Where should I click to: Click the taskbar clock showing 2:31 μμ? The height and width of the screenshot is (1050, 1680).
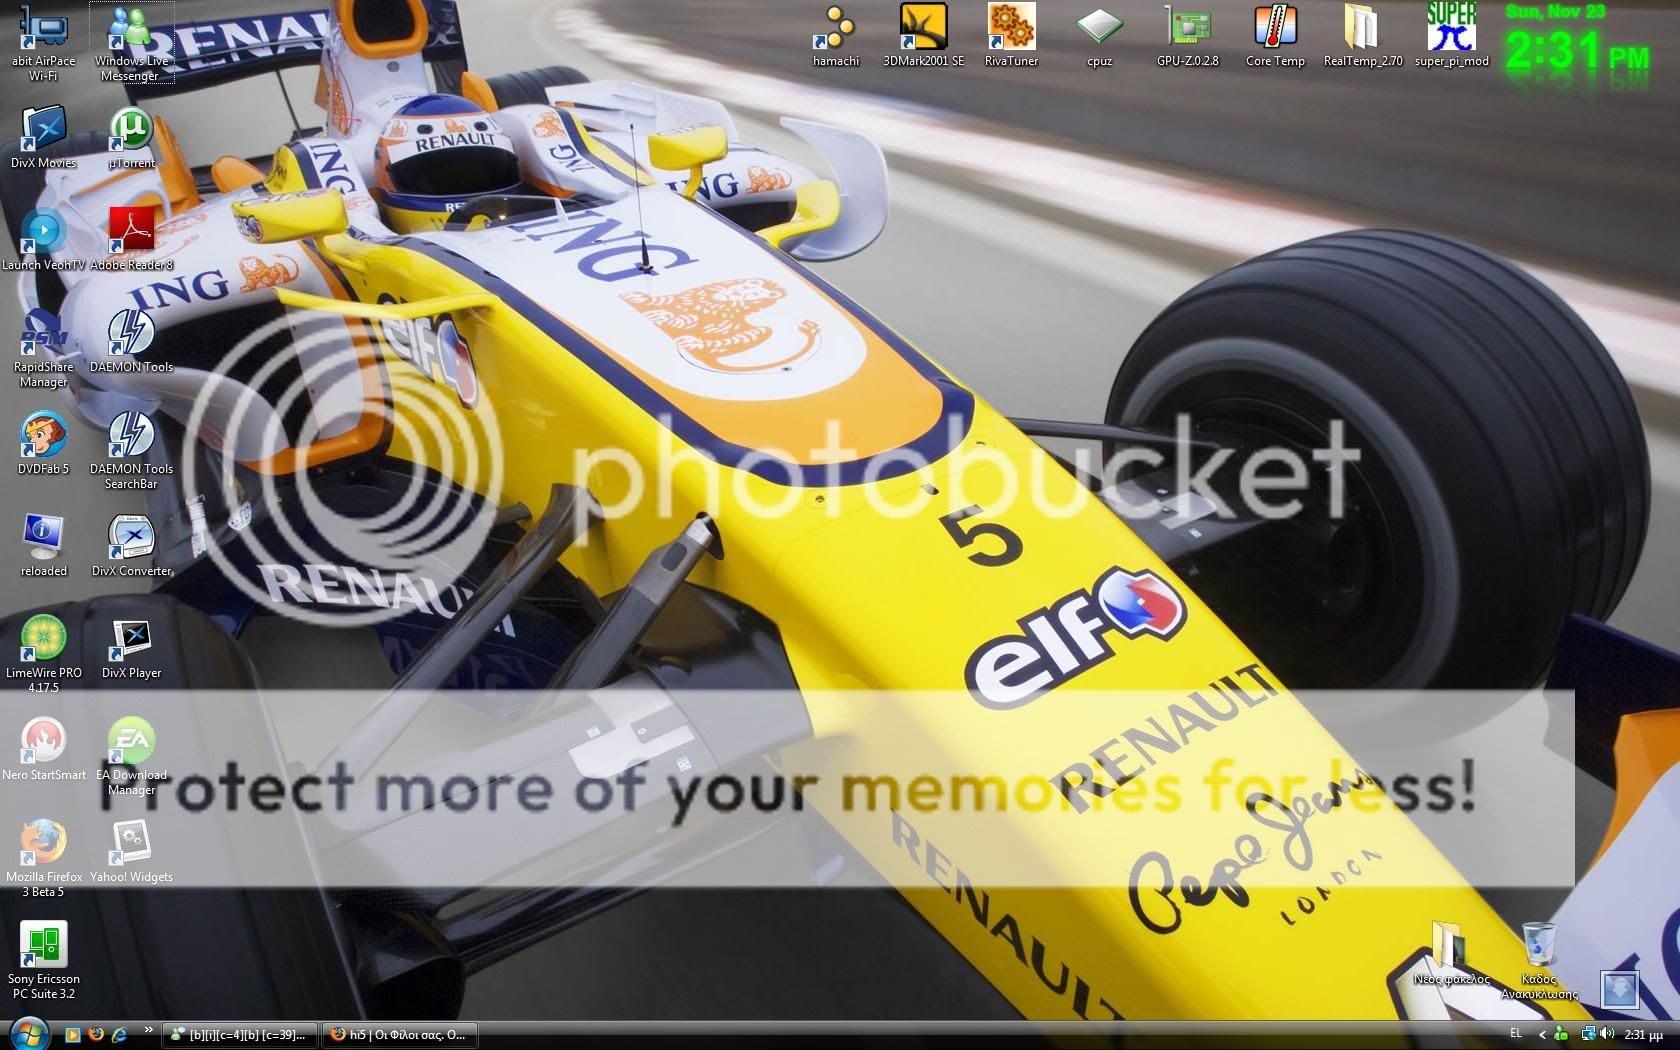pyautogui.click(x=1643, y=1035)
